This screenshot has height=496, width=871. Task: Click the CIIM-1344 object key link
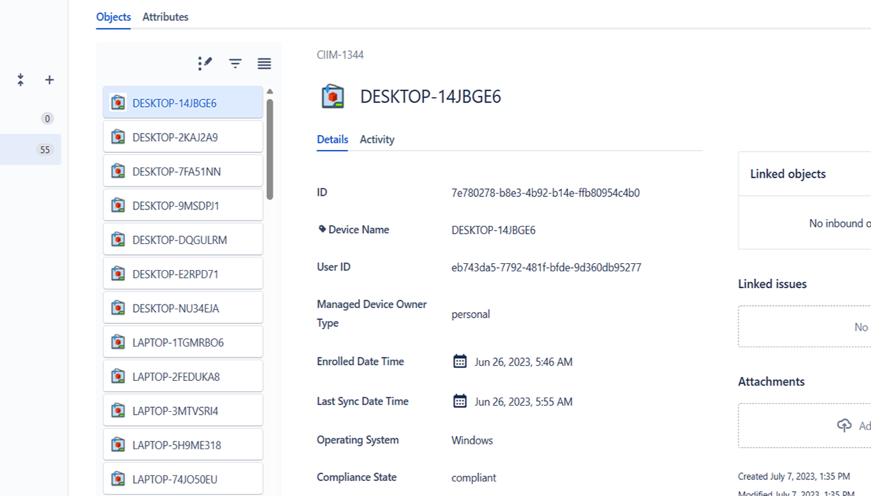point(340,55)
